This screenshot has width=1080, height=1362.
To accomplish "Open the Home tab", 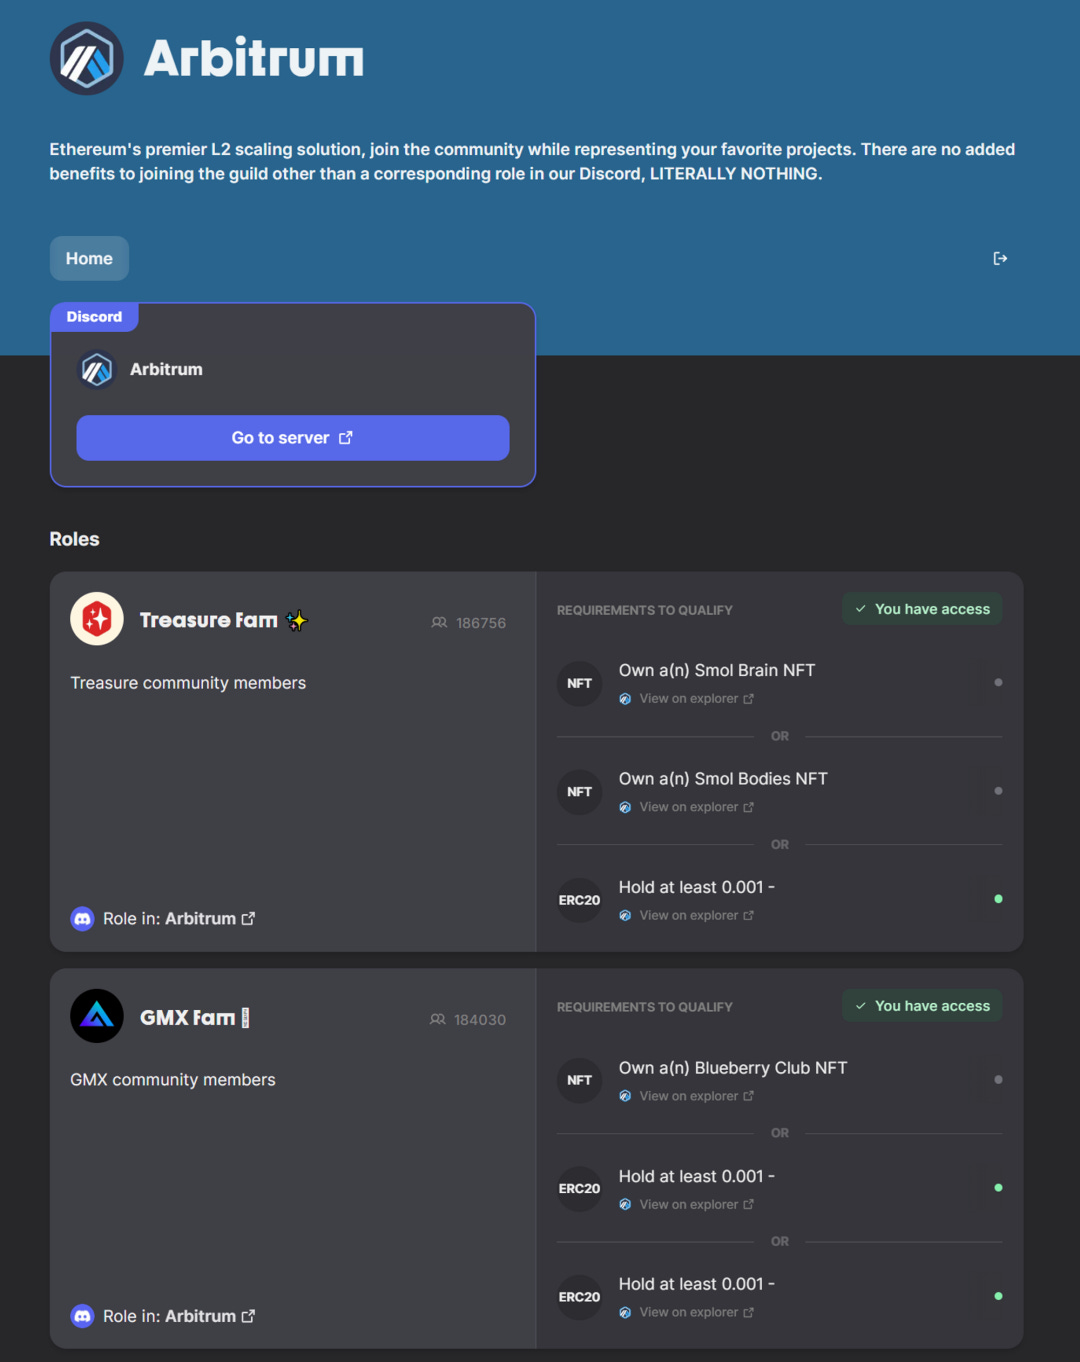I will [x=89, y=259].
